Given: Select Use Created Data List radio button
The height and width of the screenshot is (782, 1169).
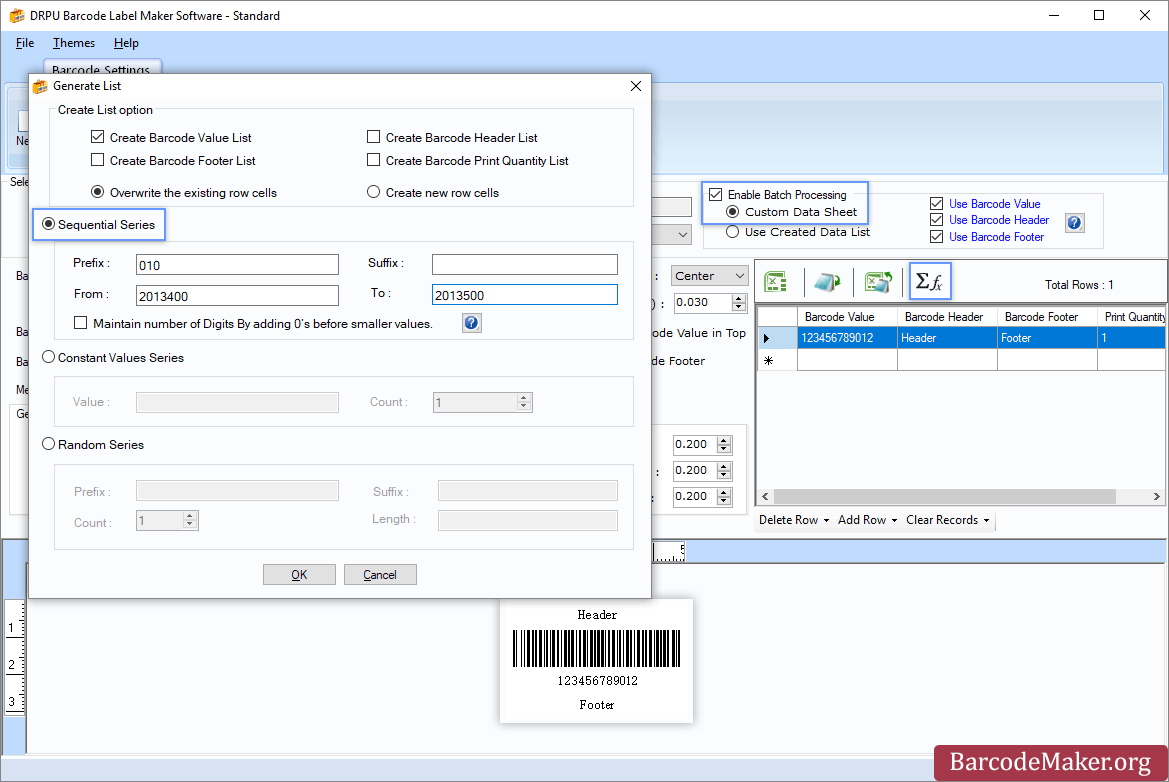Looking at the screenshot, I should click(x=733, y=232).
